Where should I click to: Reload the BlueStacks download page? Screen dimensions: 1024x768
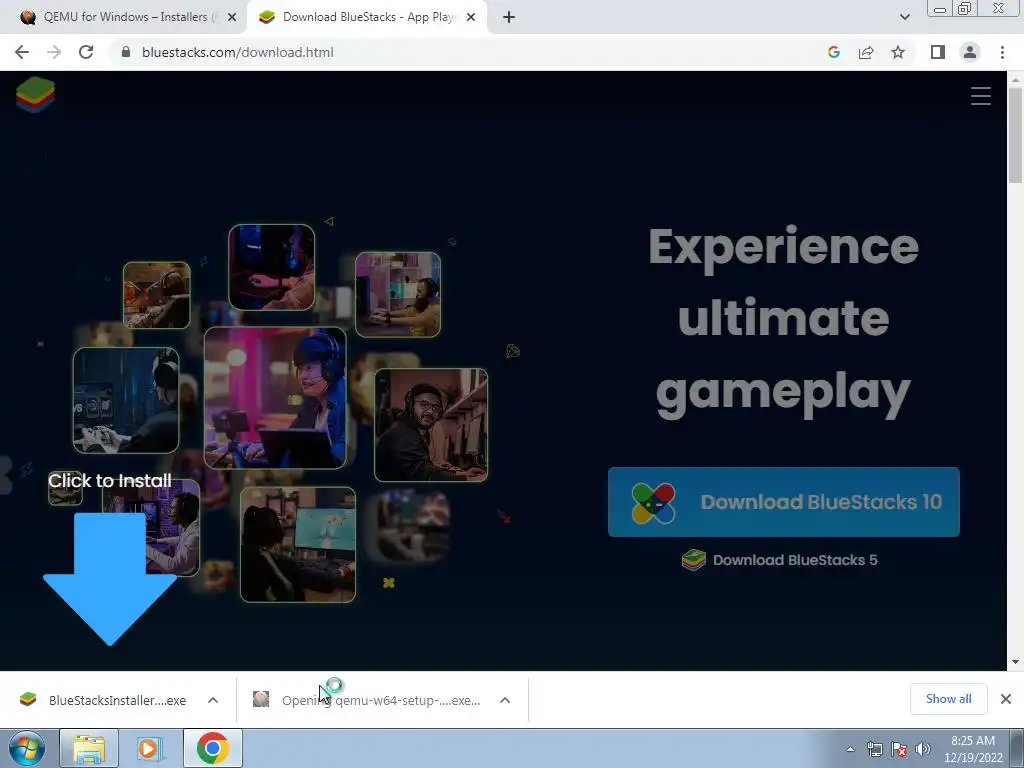tap(86, 52)
